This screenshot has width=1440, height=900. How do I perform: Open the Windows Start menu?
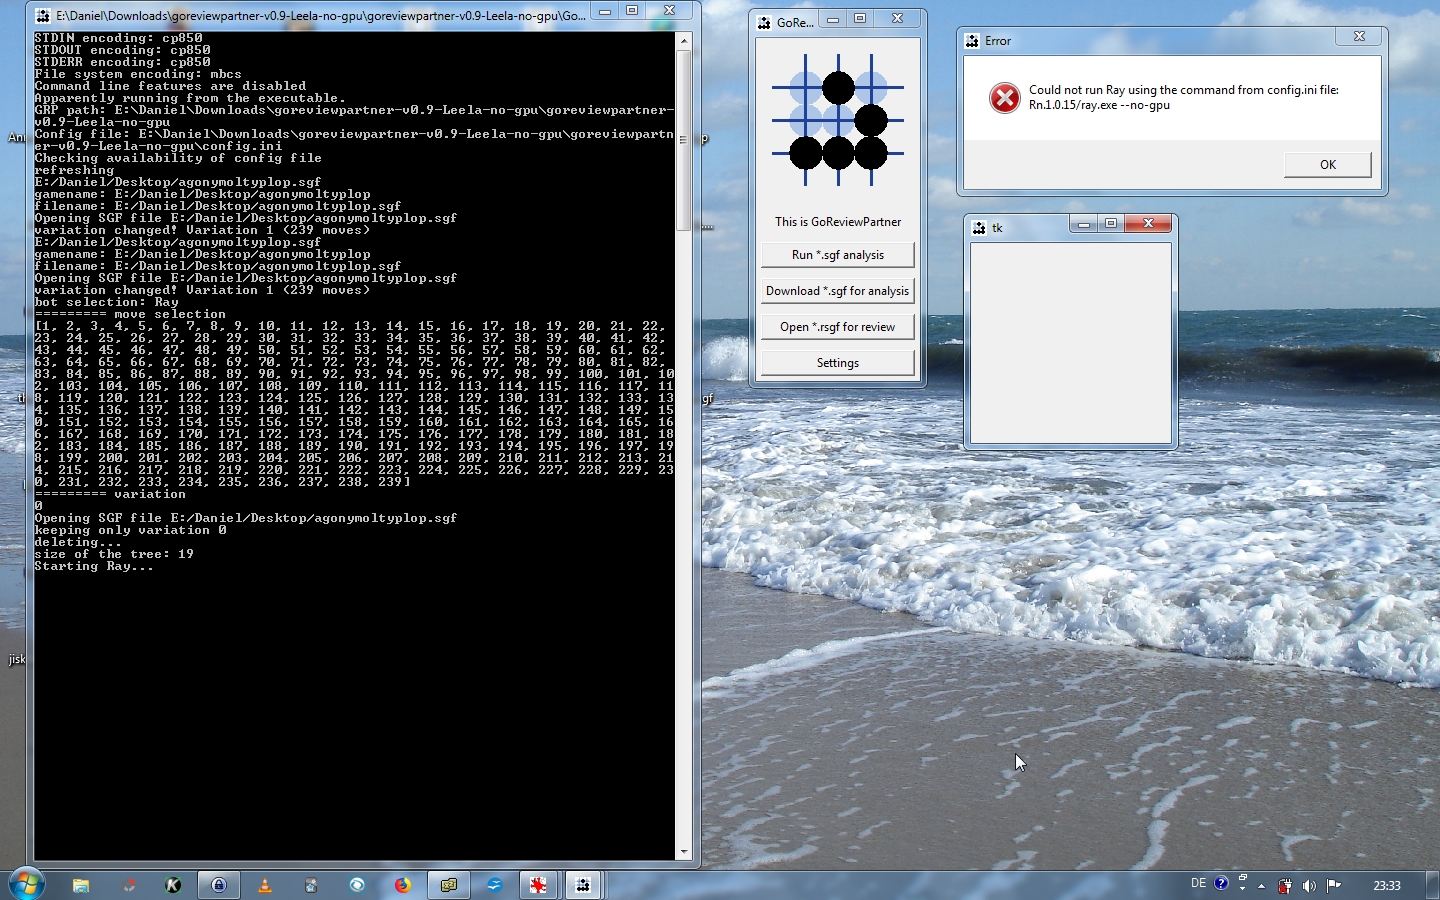point(26,884)
